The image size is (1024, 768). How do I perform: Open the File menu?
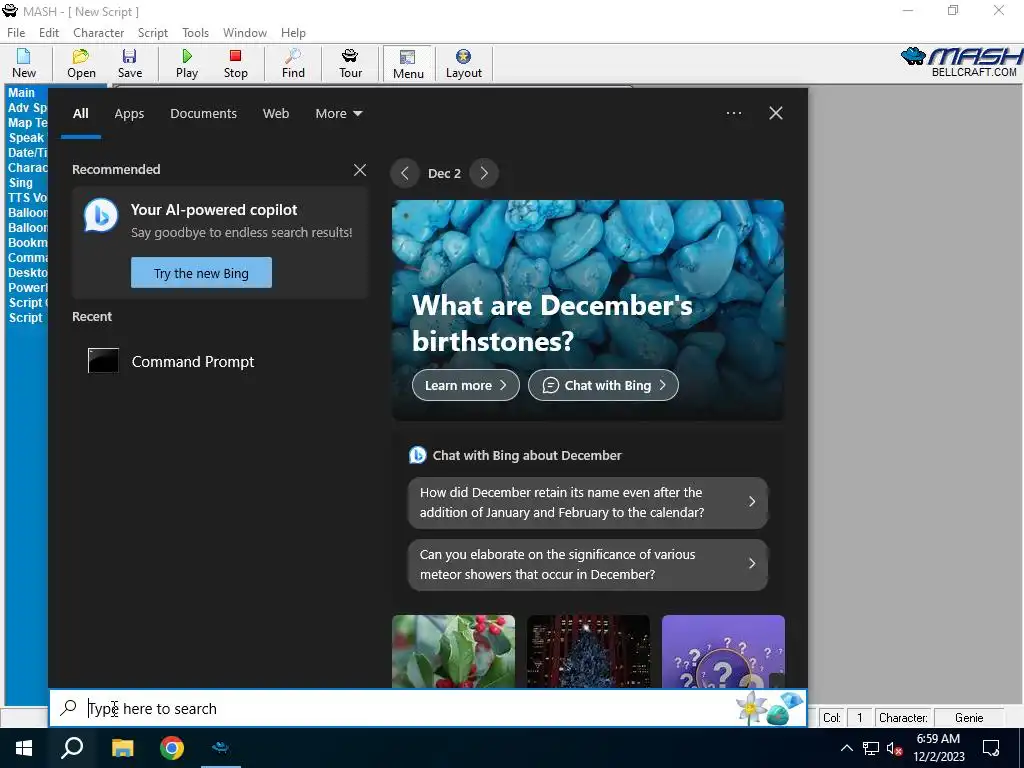pyautogui.click(x=16, y=33)
